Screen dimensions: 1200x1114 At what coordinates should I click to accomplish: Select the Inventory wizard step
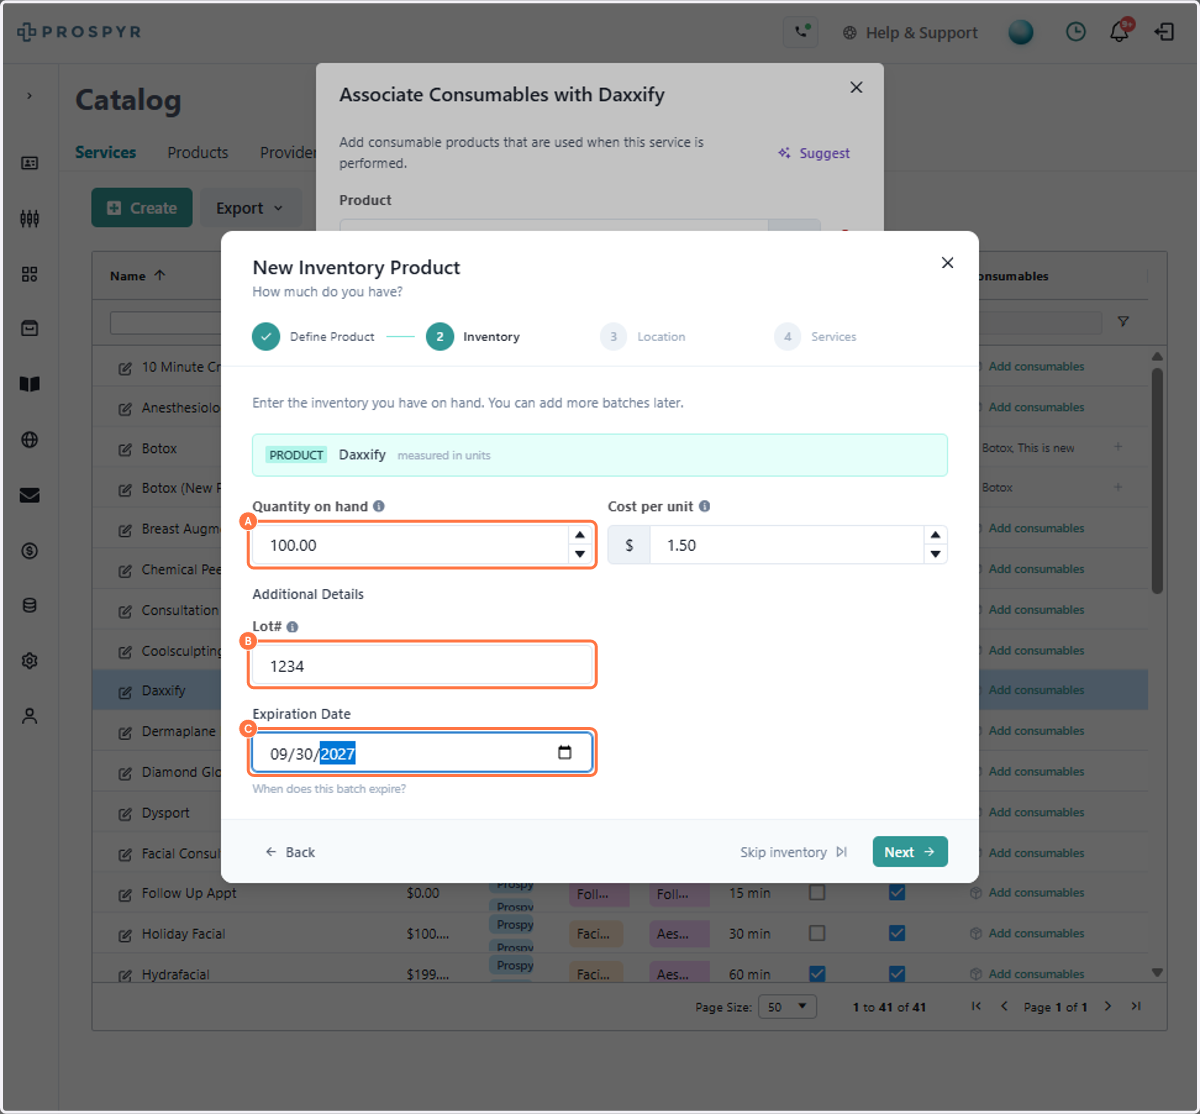coord(473,337)
